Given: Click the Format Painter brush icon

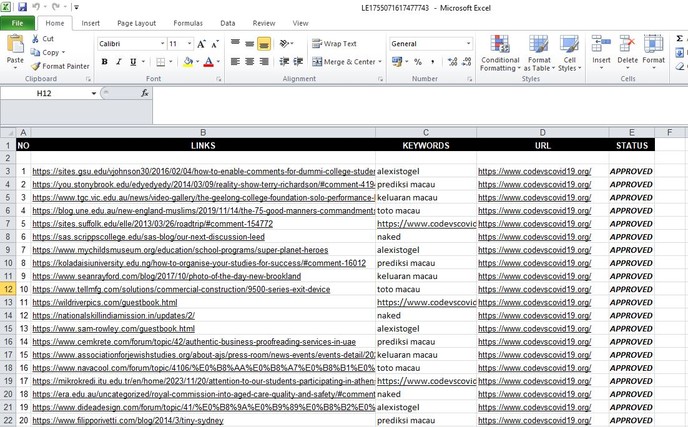Looking at the screenshot, I should pos(36,66).
